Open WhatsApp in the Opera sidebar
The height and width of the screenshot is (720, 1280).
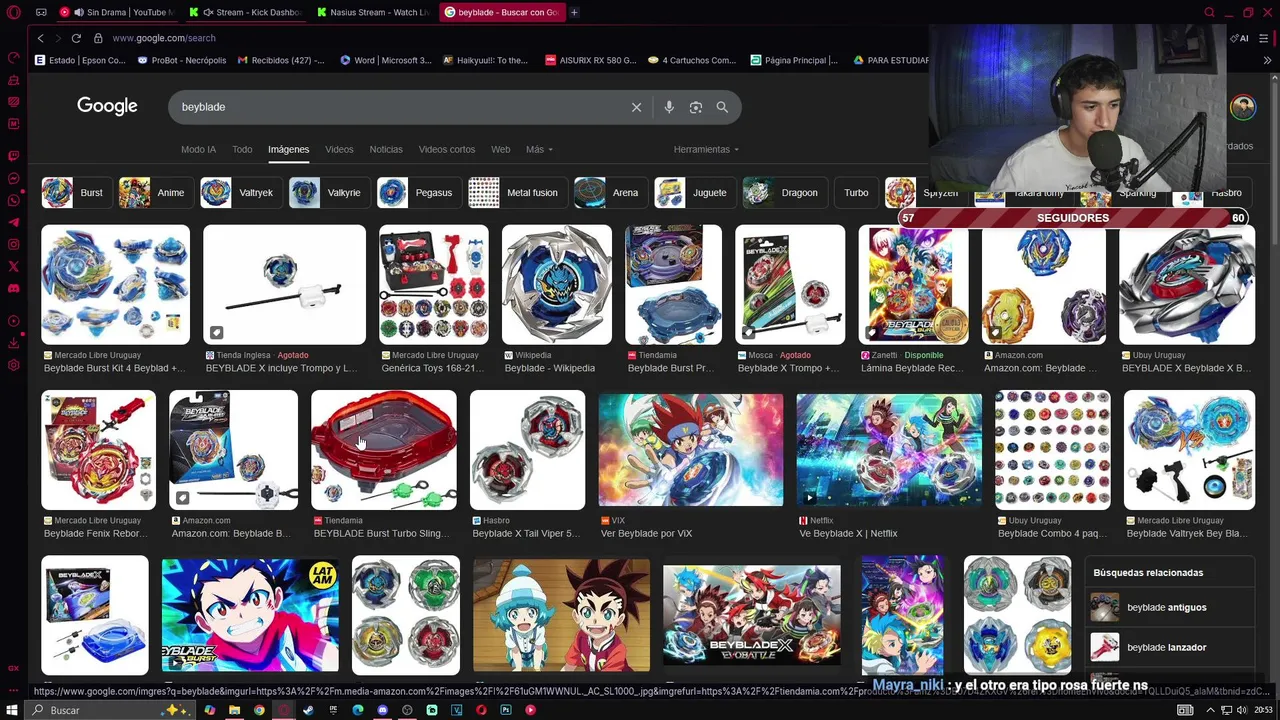pyautogui.click(x=14, y=200)
